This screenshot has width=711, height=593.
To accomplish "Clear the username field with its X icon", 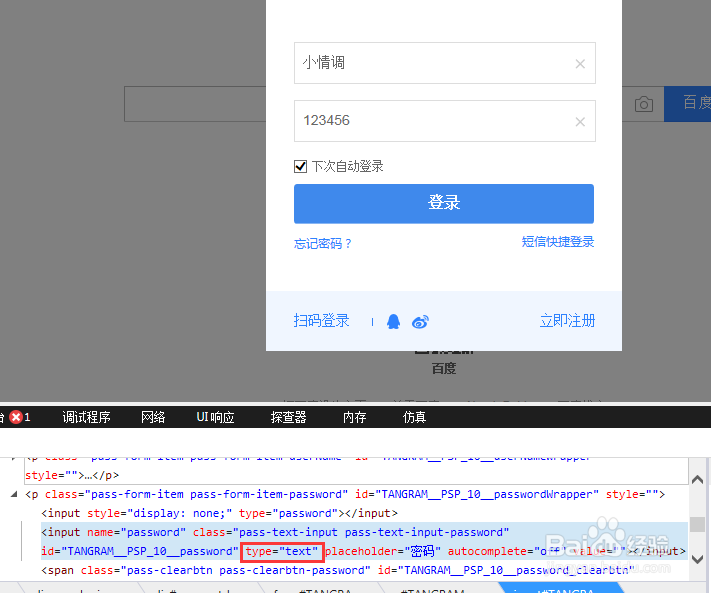I will tap(580, 64).
